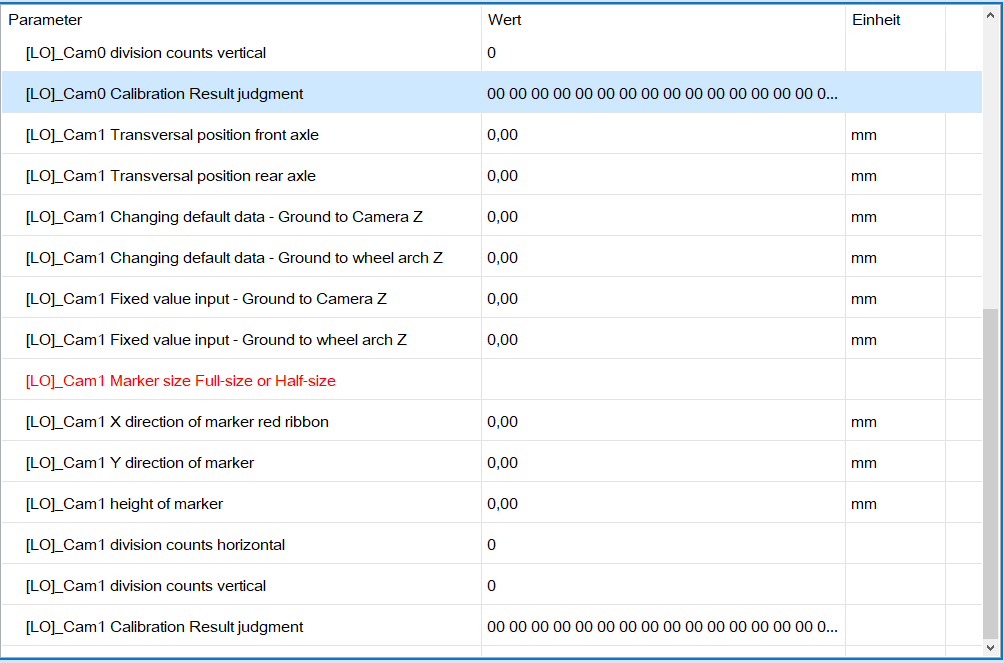Click Cam1 Calibration Result judgment hex value
The image size is (1004, 663).
662,627
